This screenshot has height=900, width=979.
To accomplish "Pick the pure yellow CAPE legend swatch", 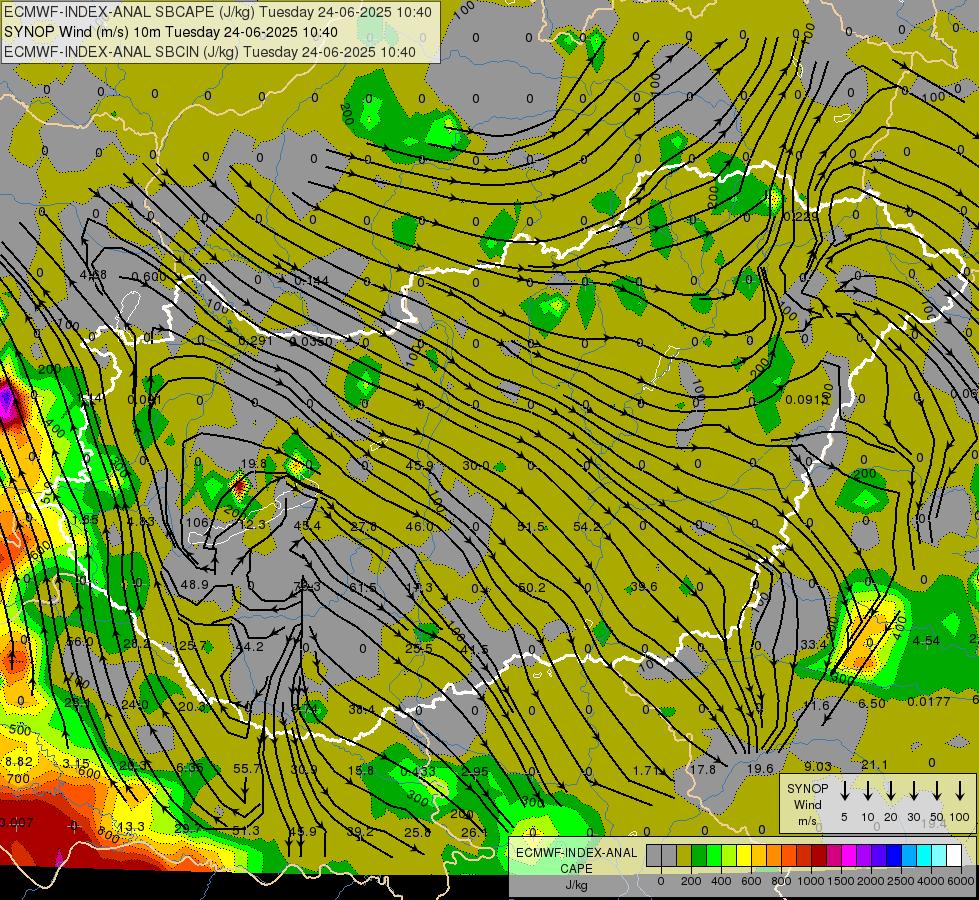I will click(x=744, y=856).
